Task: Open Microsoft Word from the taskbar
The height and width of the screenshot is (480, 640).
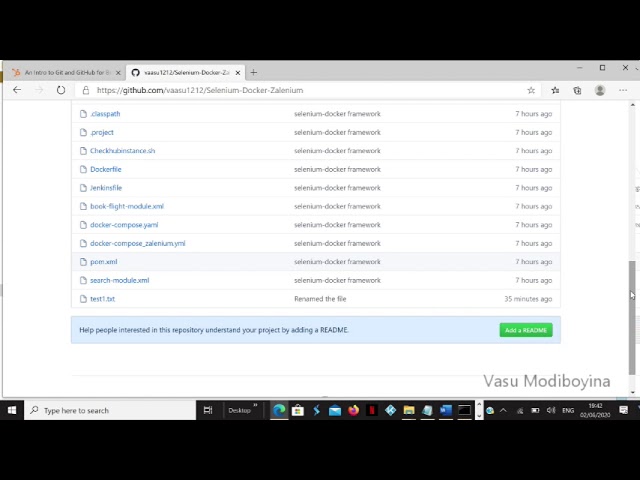Action: (446, 410)
